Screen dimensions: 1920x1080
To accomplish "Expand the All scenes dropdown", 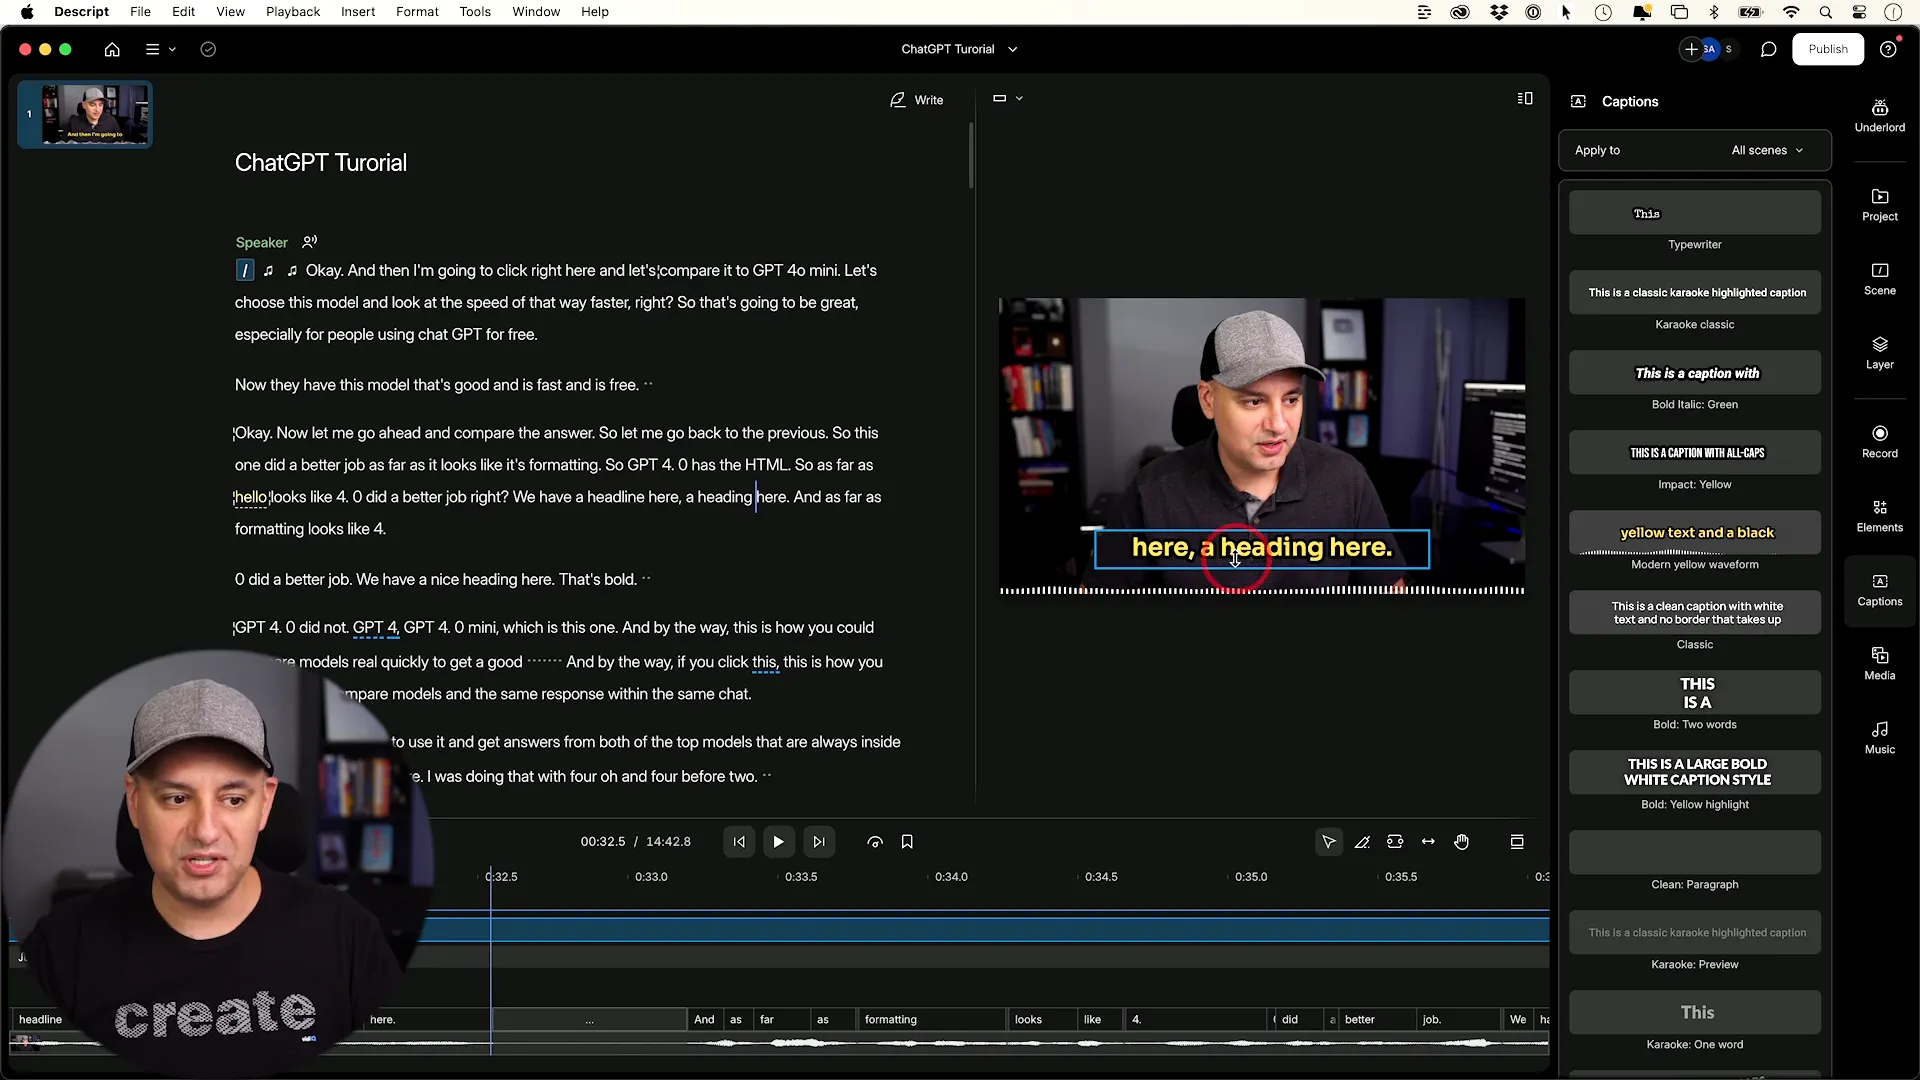I will click(x=1767, y=150).
